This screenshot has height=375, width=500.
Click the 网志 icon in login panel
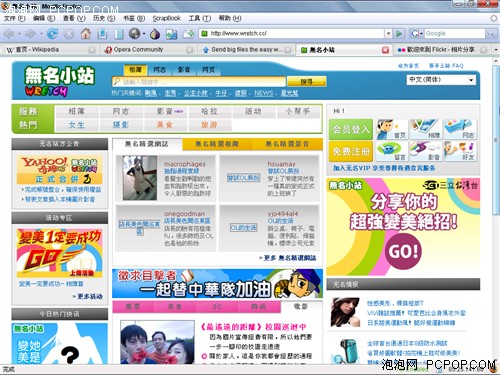click(460, 129)
